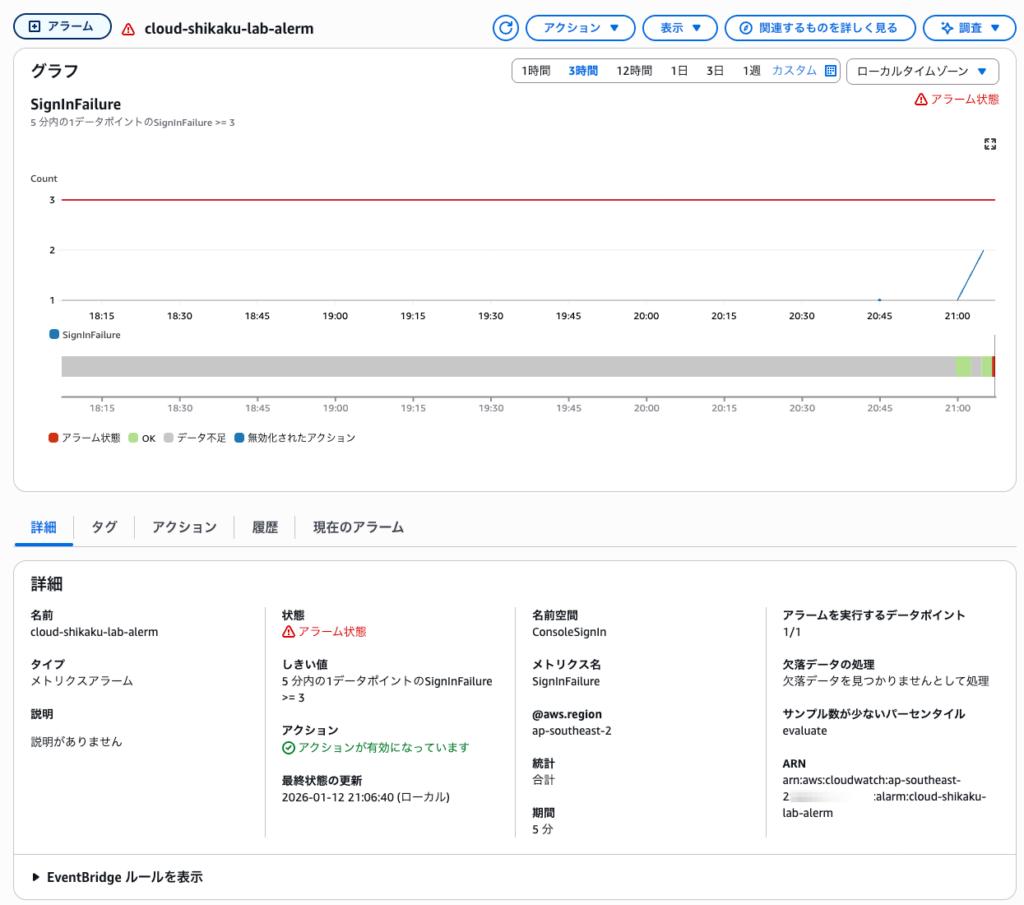1024x905 pixels.
Task: Toggle the SignInFailure legend series swatch
Action: [54, 334]
